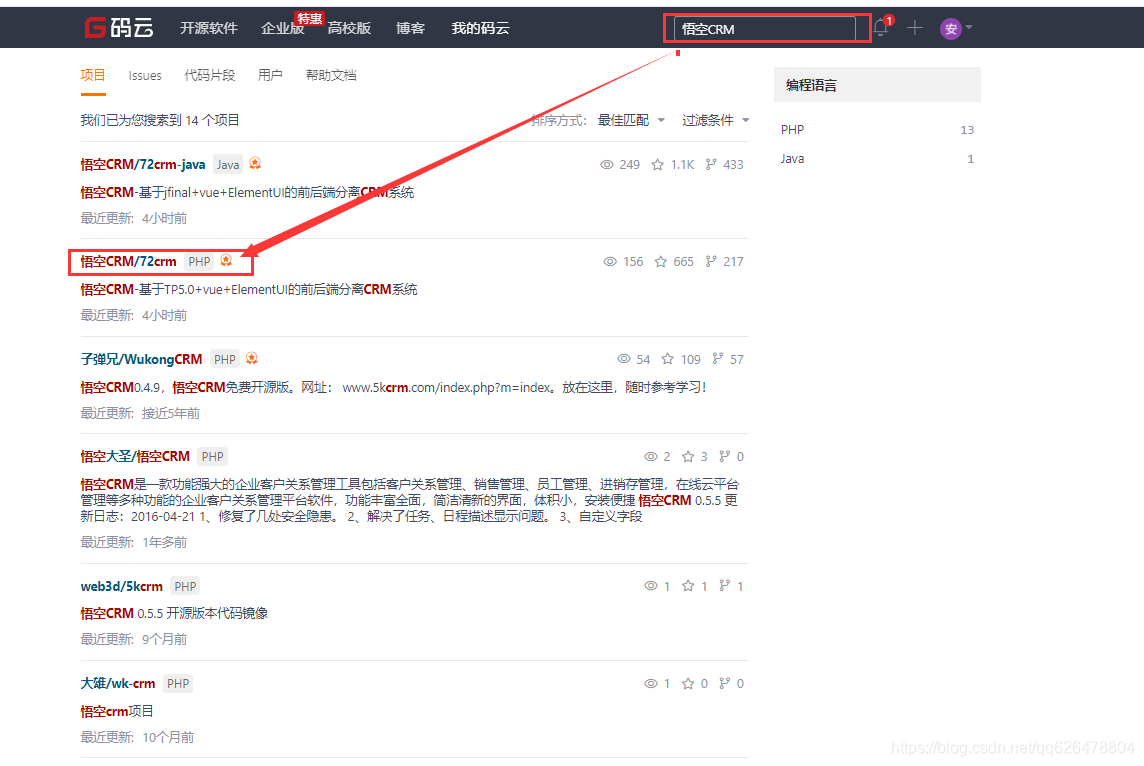Click the PHP tag on 子弹兄/WukongCRM

click(x=225, y=359)
